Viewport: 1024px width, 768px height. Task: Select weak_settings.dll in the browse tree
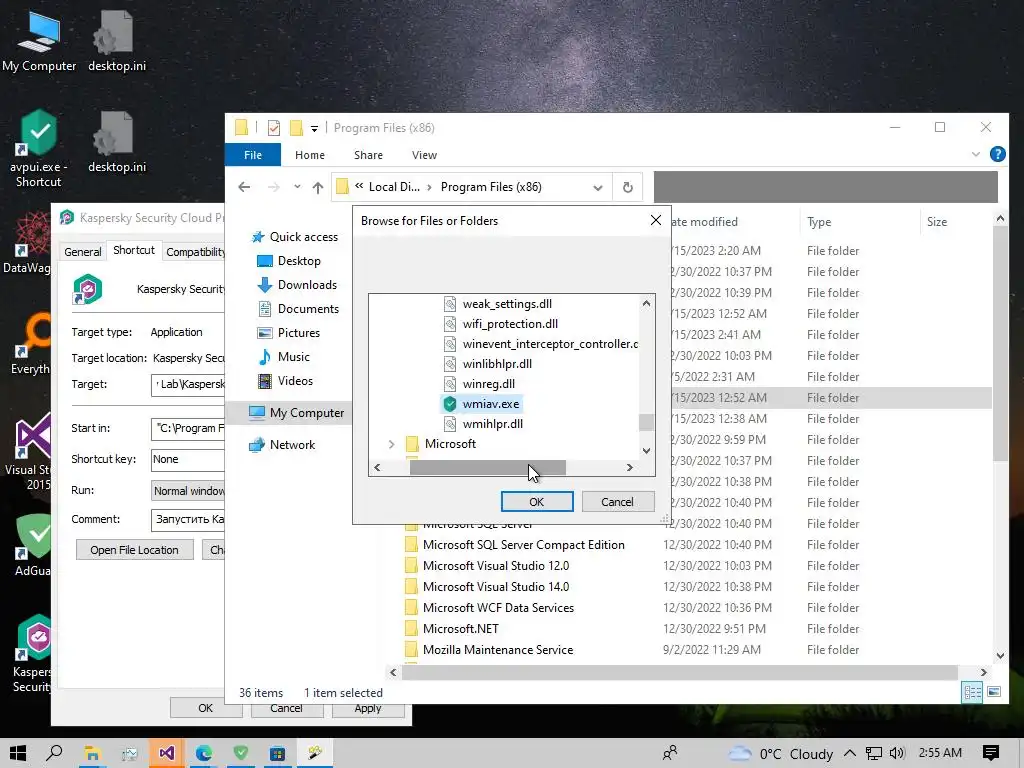point(498,304)
